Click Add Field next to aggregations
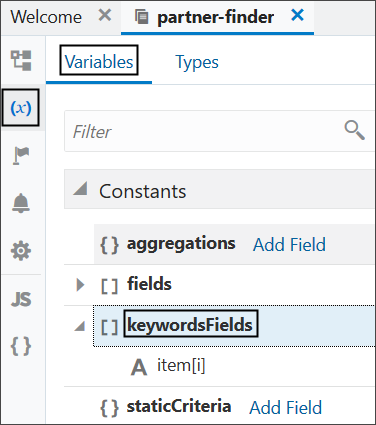Screen dimensions: 376x425 click(x=289, y=245)
